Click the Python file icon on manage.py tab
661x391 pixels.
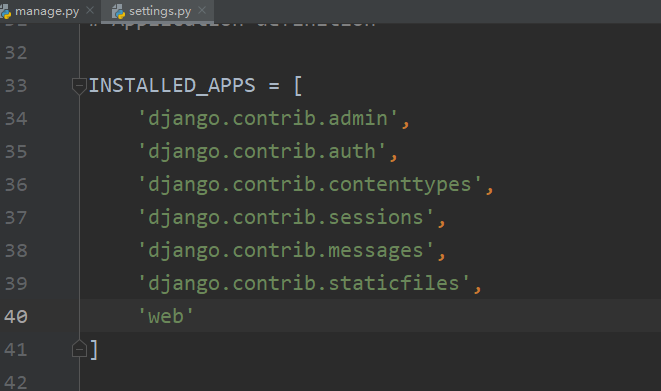point(5,12)
